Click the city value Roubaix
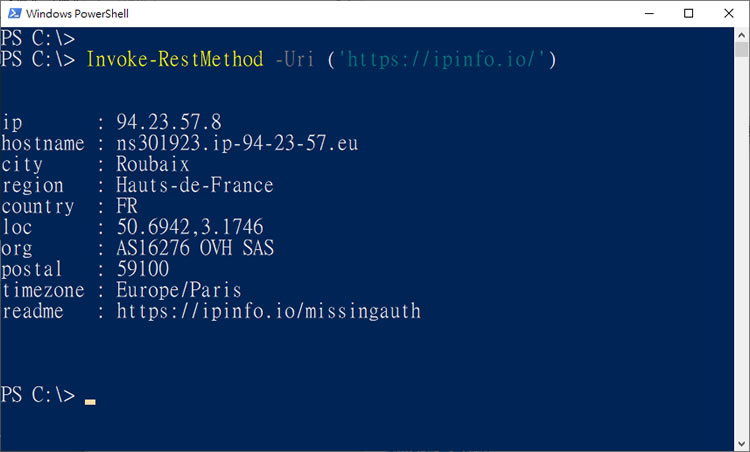The image size is (750, 452). pyautogui.click(x=152, y=165)
